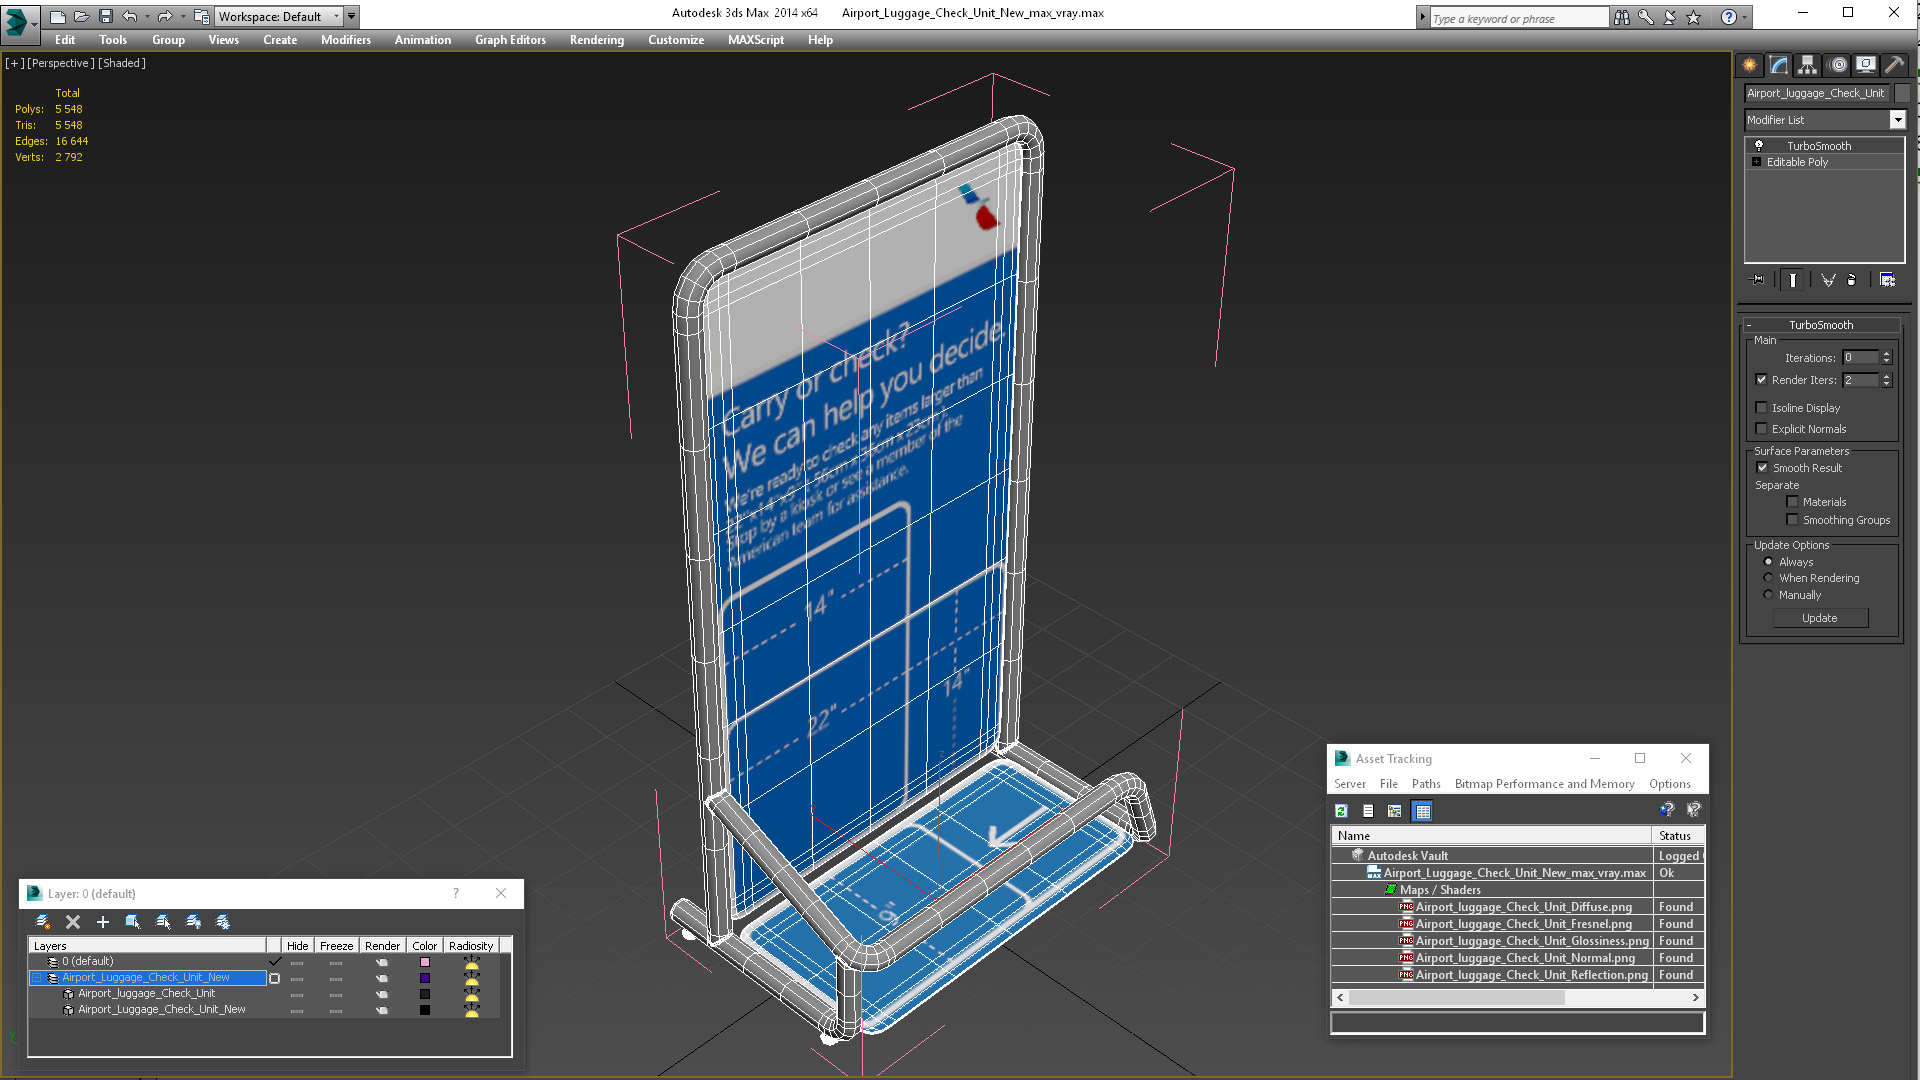Open the Modifiers menu

point(345,40)
